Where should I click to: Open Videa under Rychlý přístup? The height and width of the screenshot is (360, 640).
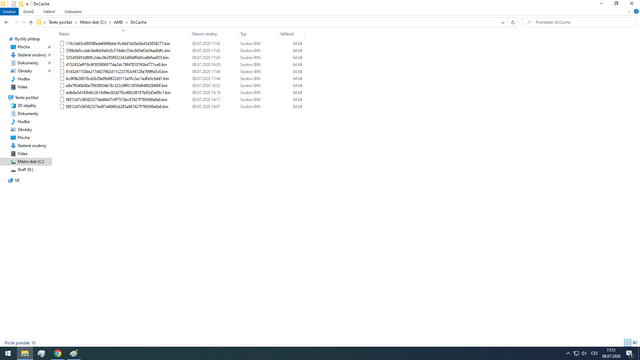pos(22,87)
